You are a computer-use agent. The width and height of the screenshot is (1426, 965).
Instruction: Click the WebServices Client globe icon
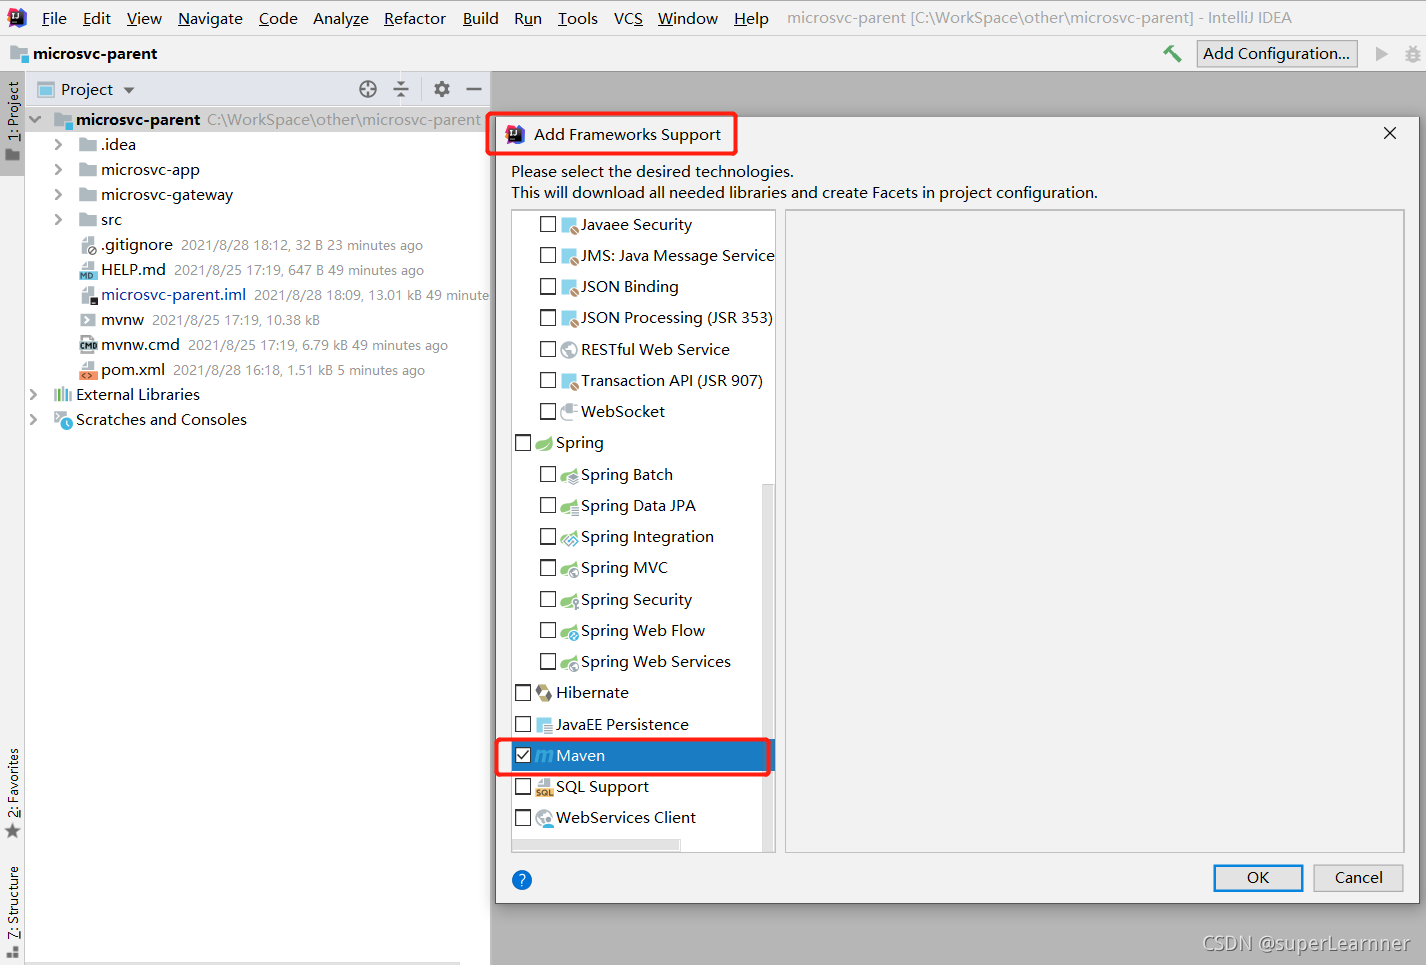tap(544, 818)
